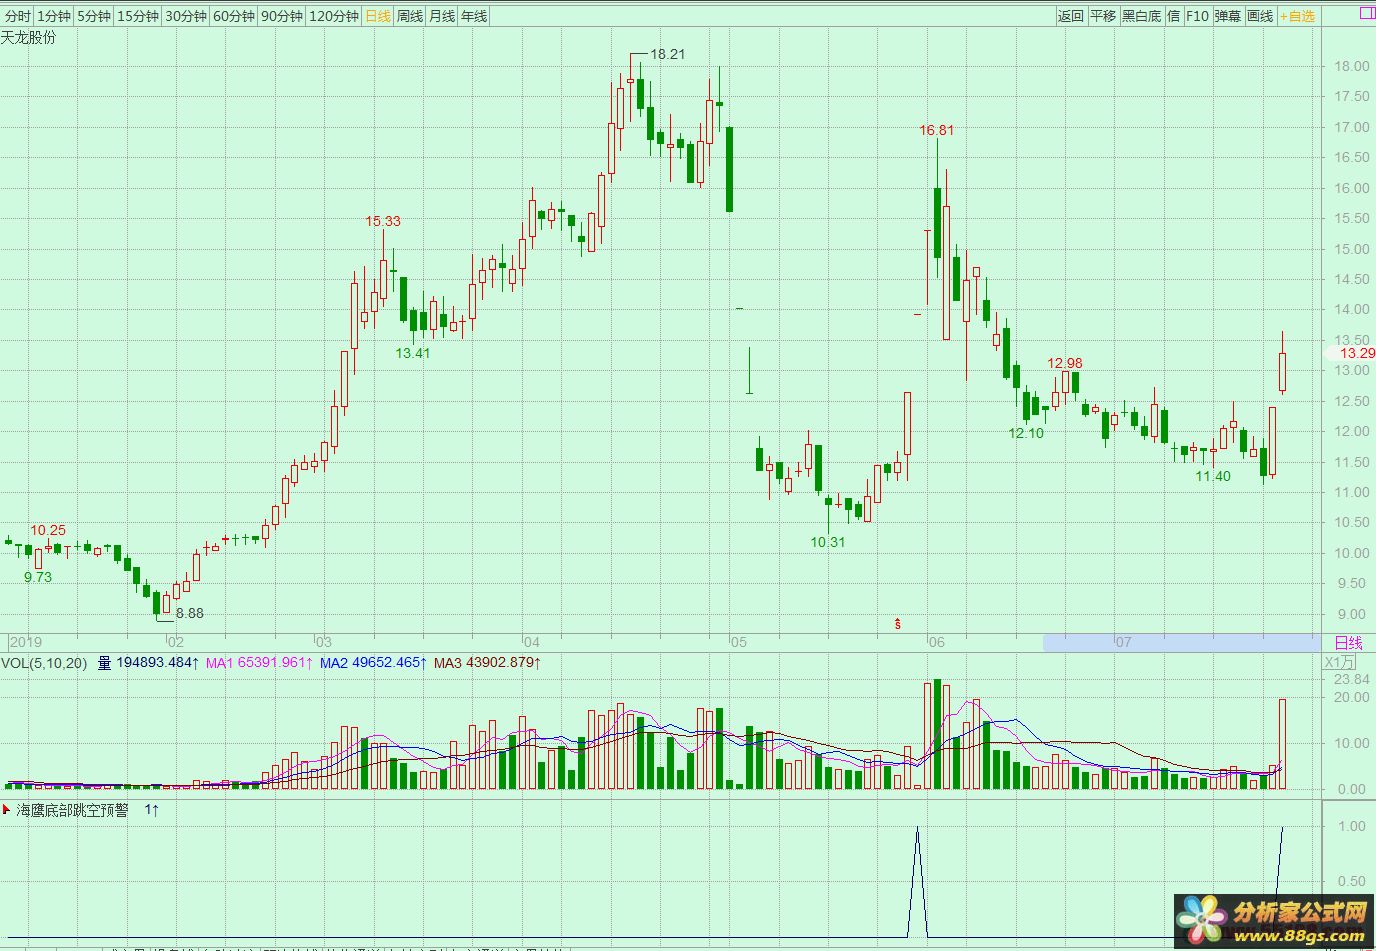
Task: Click the current price 13.29 marker
Action: [x=1352, y=353]
